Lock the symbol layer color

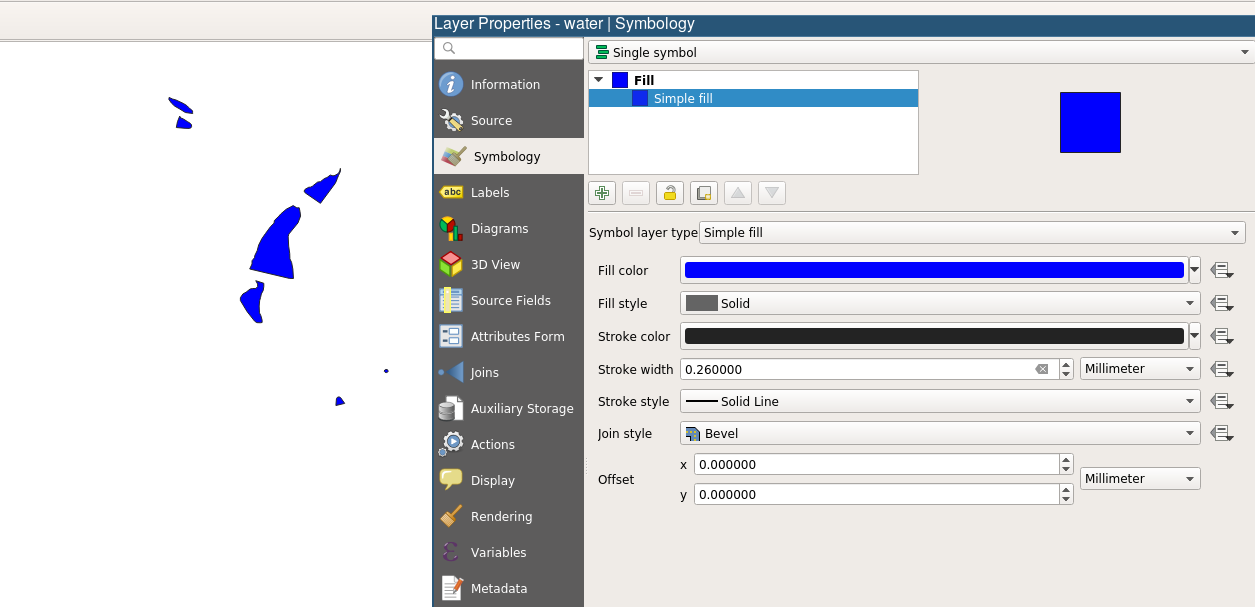(x=670, y=193)
